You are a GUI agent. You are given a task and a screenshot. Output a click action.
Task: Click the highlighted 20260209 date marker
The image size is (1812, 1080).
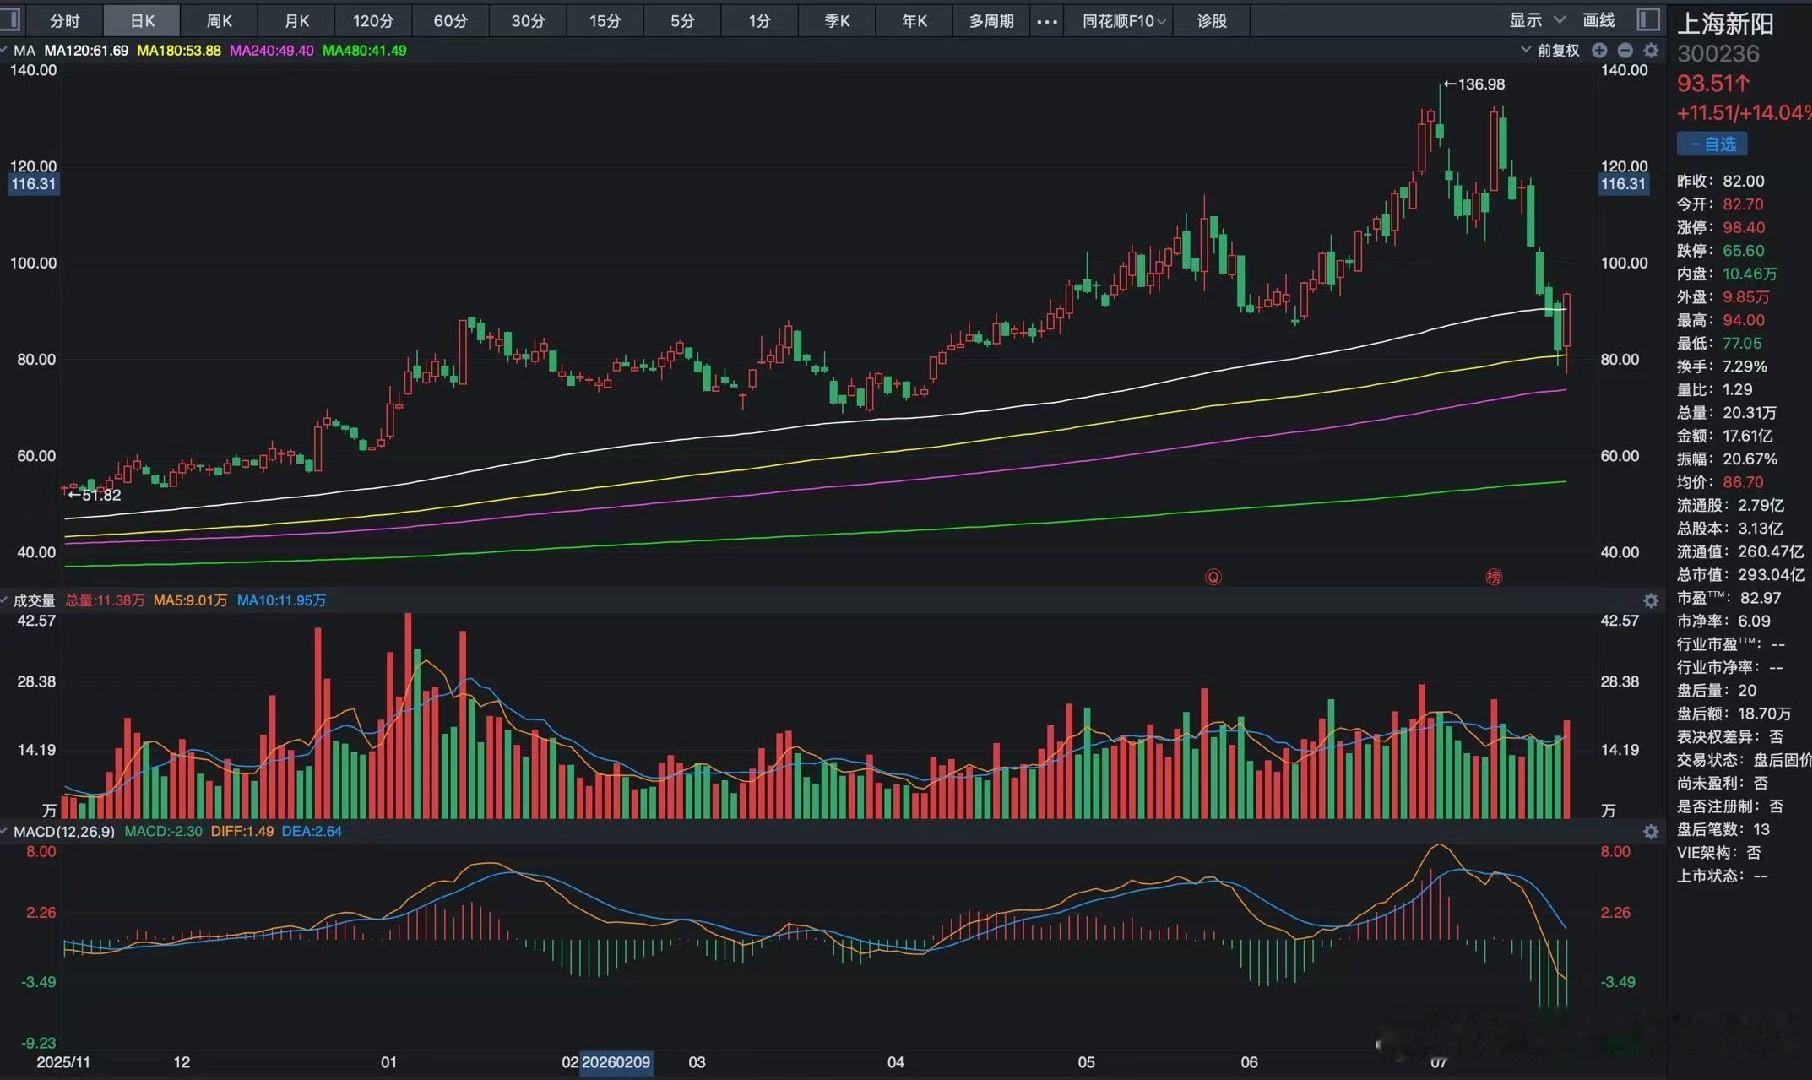616,1062
